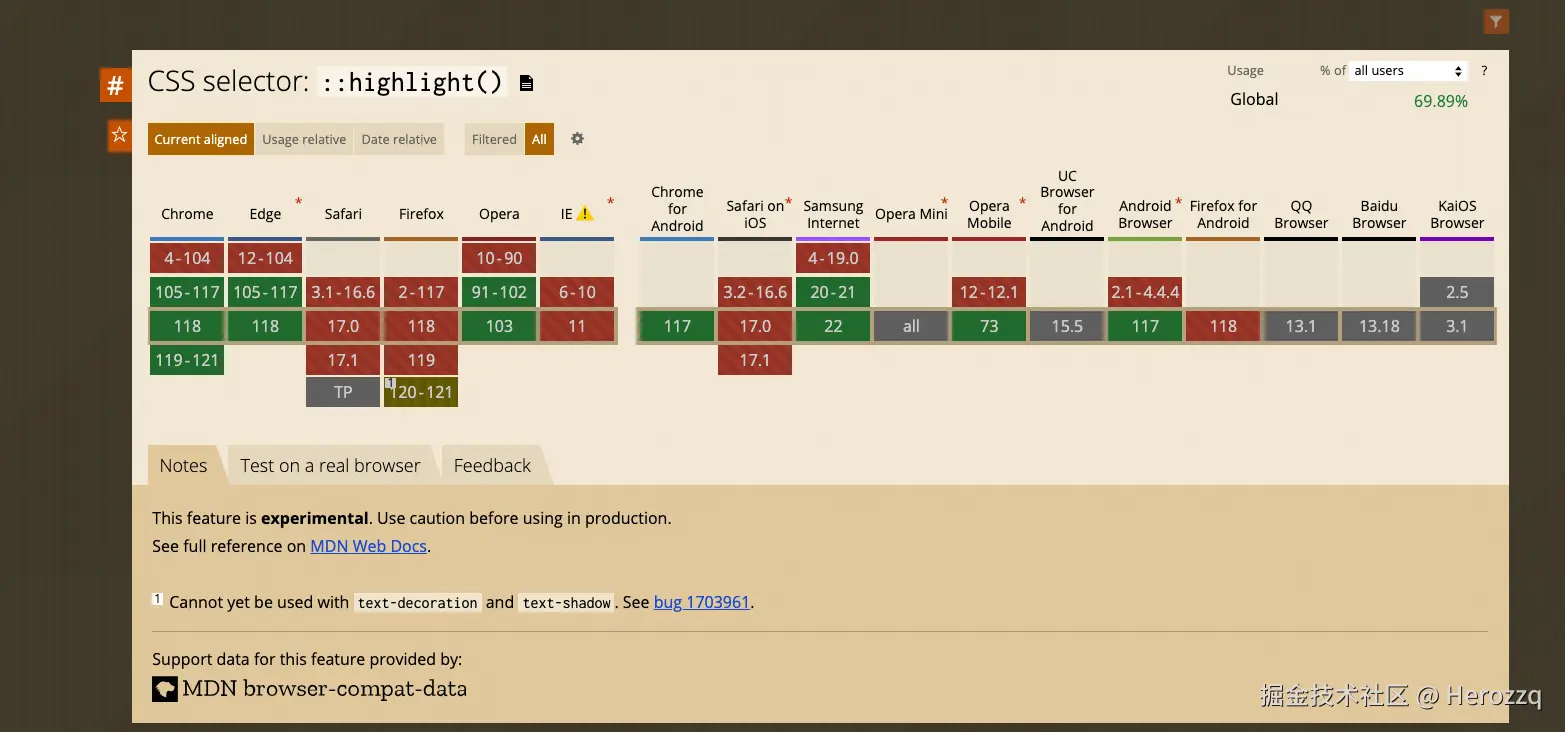Switch to Date relative view
The image size is (1565, 732).
pyautogui.click(x=399, y=139)
